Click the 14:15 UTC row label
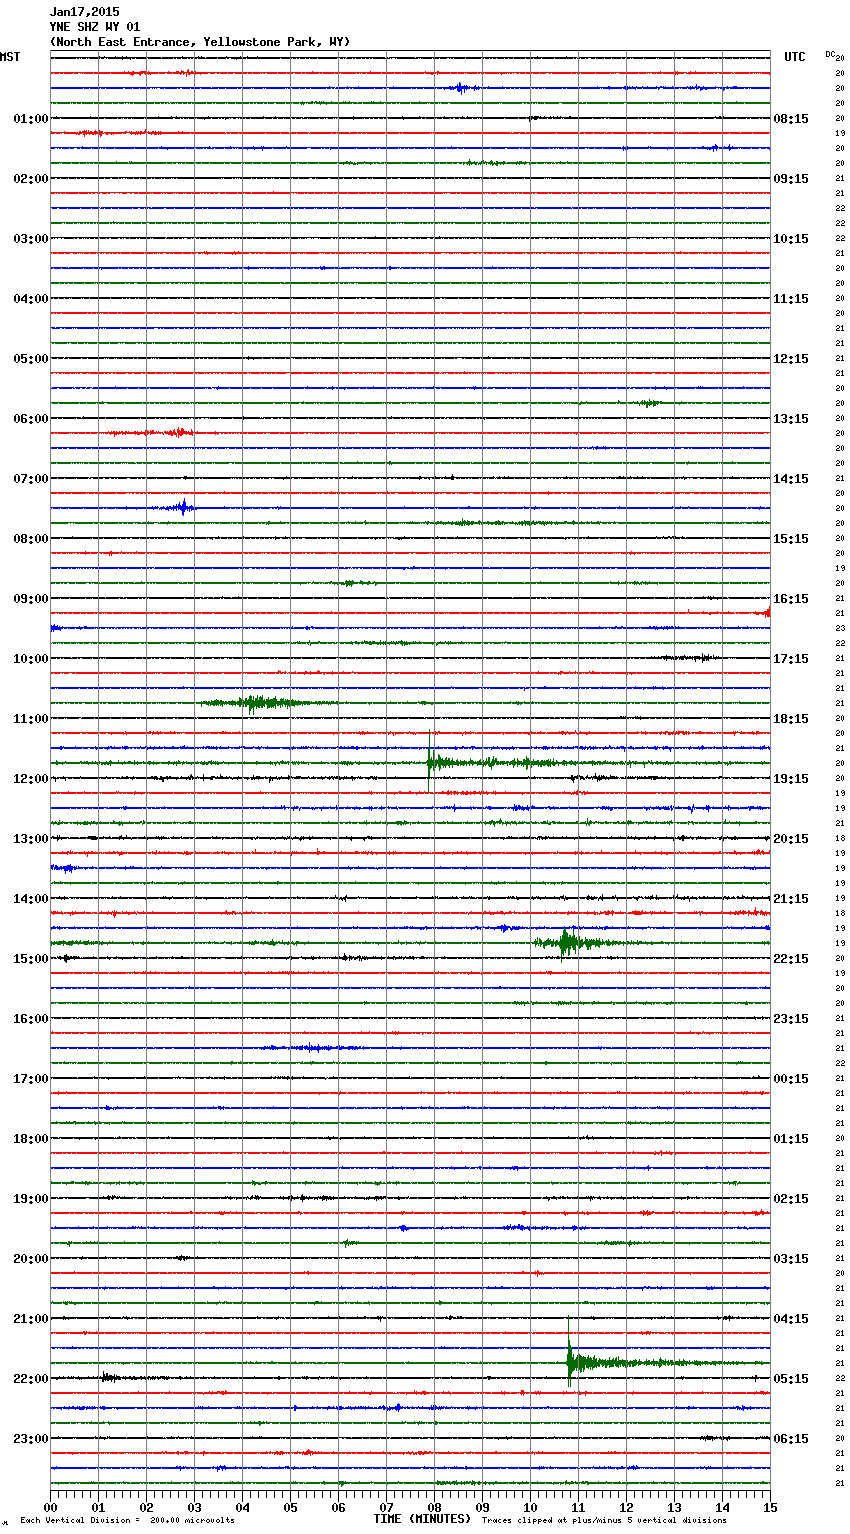 tap(791, 479)
